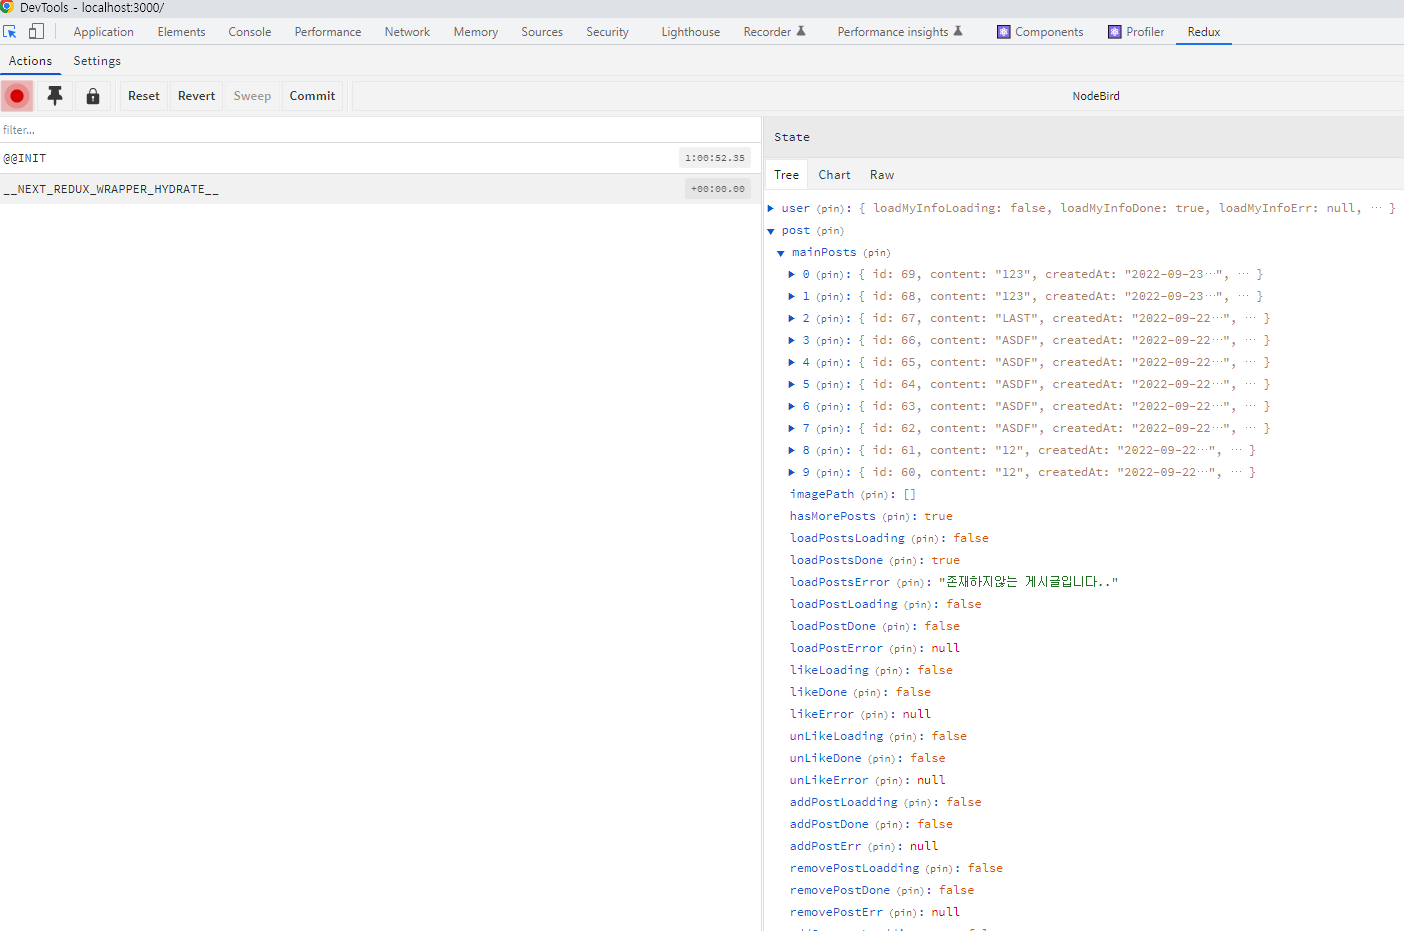Viewport: 1404px width, 931px height.
Task: Click the Recorder flask icon
Action: [x=801, y=32]
